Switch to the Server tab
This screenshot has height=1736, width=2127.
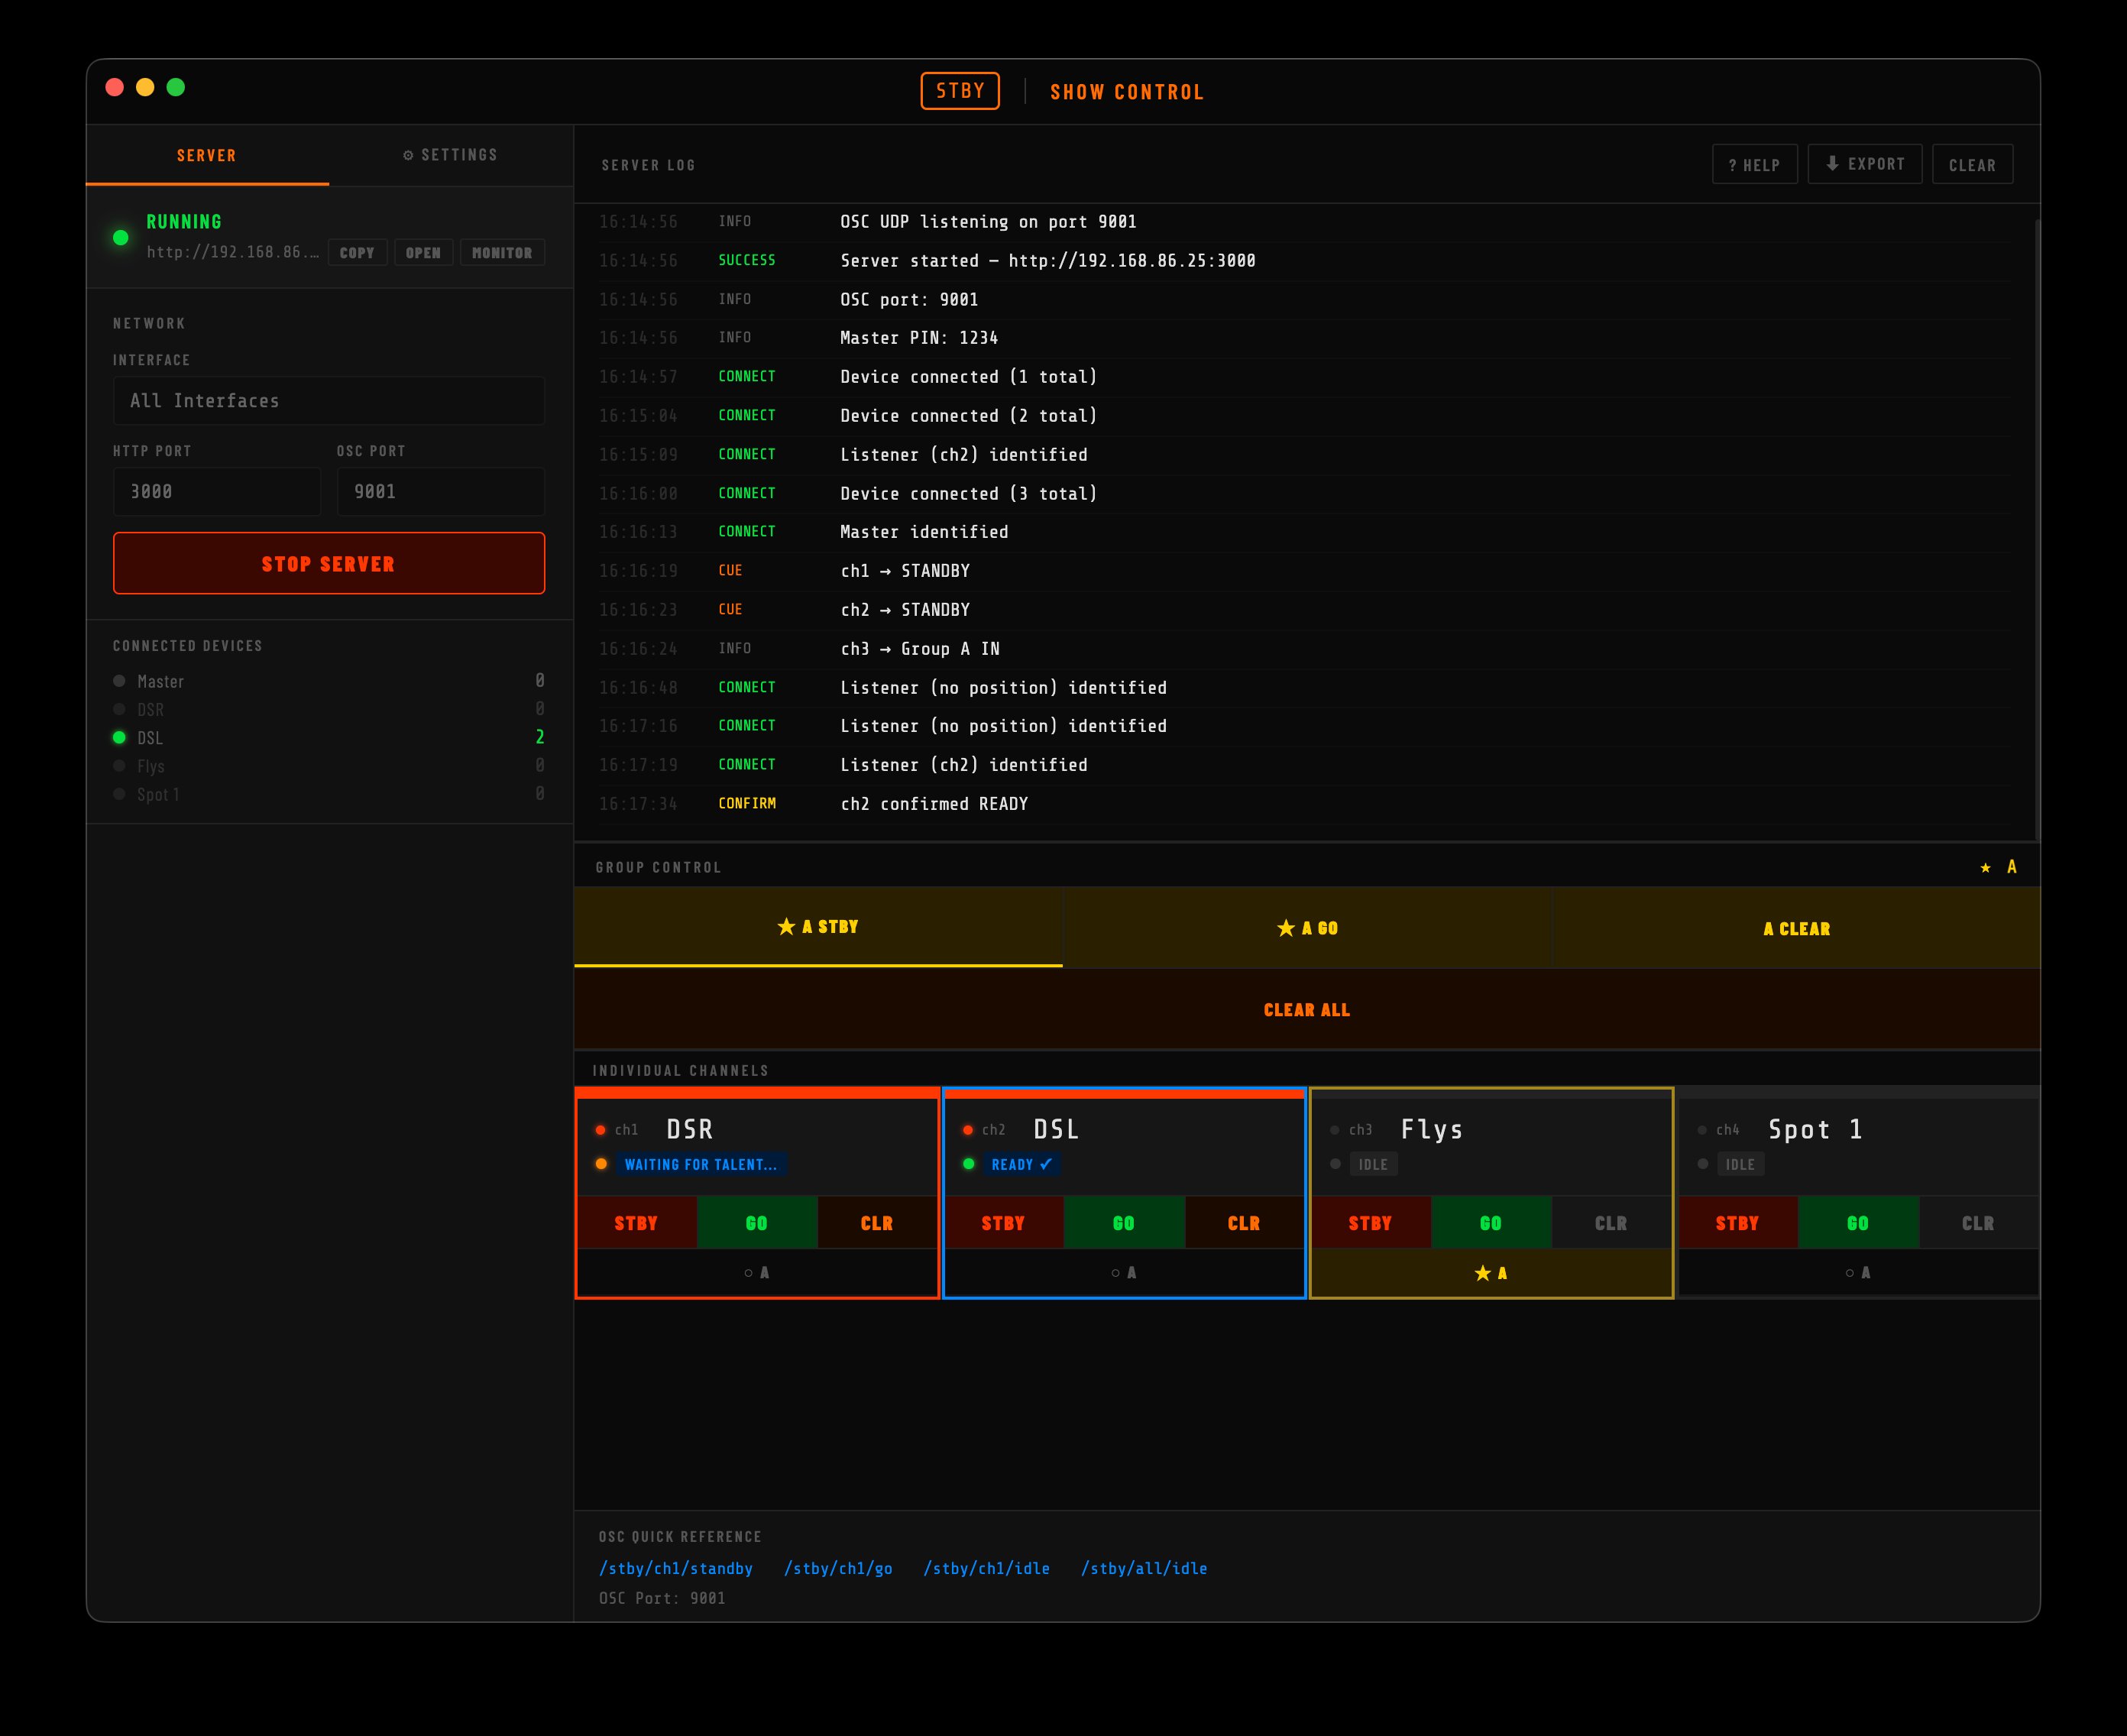(x=207, y=155)
